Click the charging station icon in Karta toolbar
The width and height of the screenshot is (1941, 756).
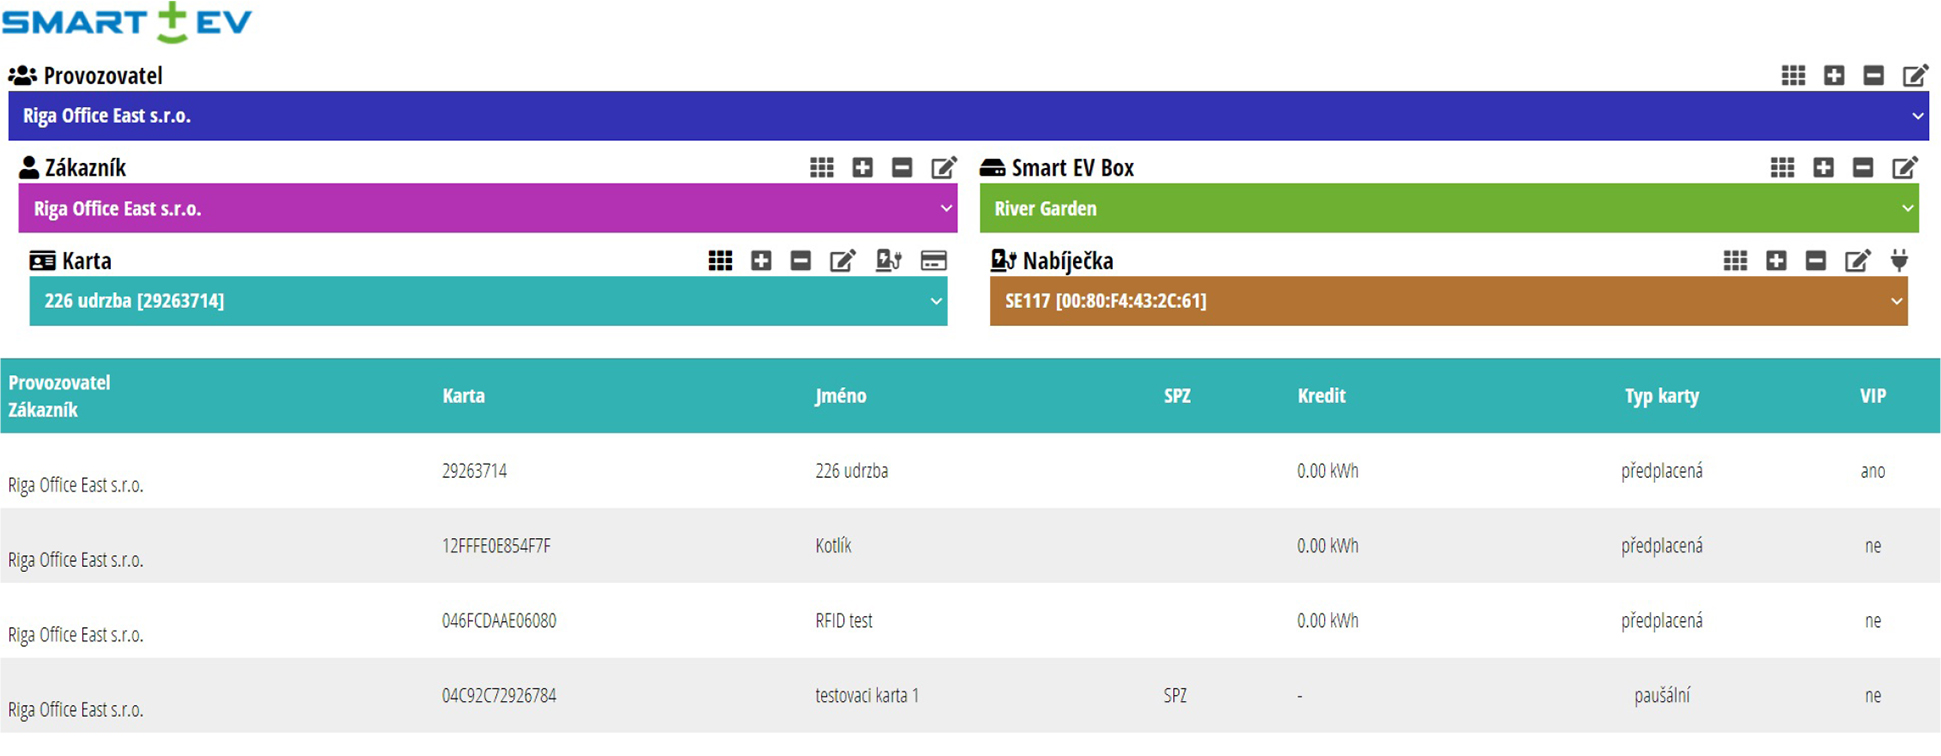pyautogui.click(x=888, y=261)
